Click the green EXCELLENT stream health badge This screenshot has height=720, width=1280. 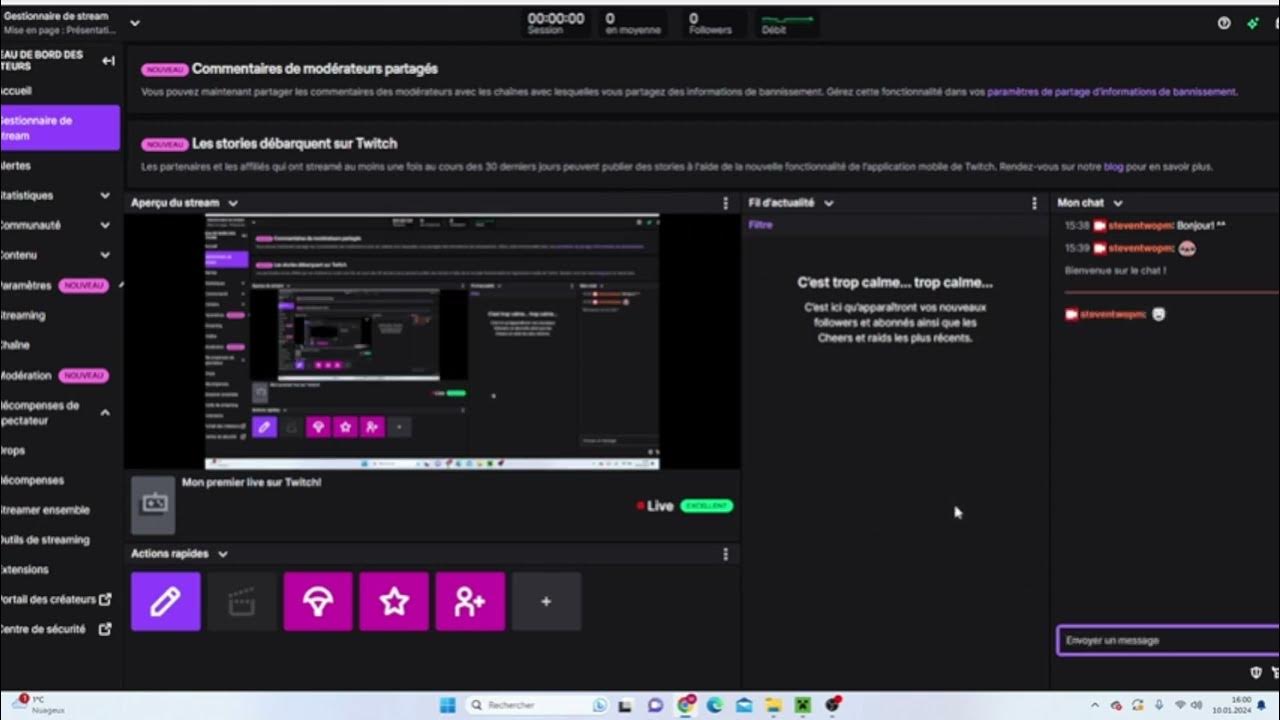click(x=707, y=506)
